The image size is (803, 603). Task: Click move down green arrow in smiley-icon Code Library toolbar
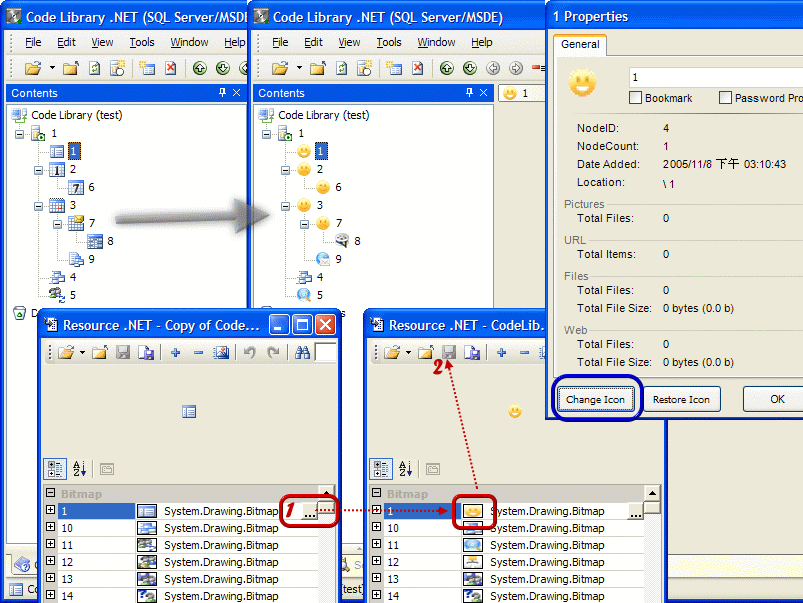(470, 68)
